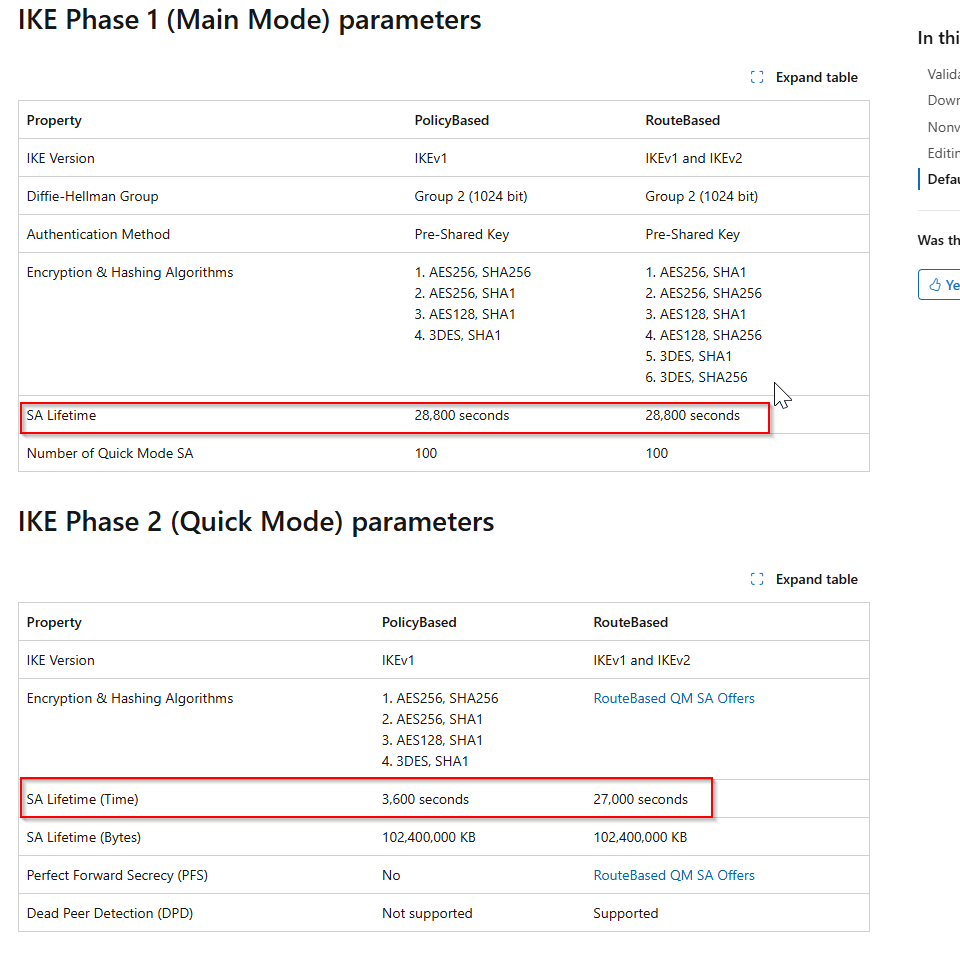This screenshot has width=960, height=964.
Task: Click "Expand table" for the Main Mode parameters table
Action: tap(815, 77)
